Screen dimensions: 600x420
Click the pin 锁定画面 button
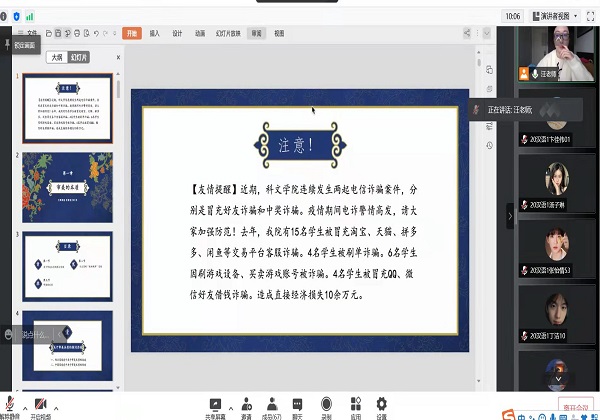(x=21, y=45)
